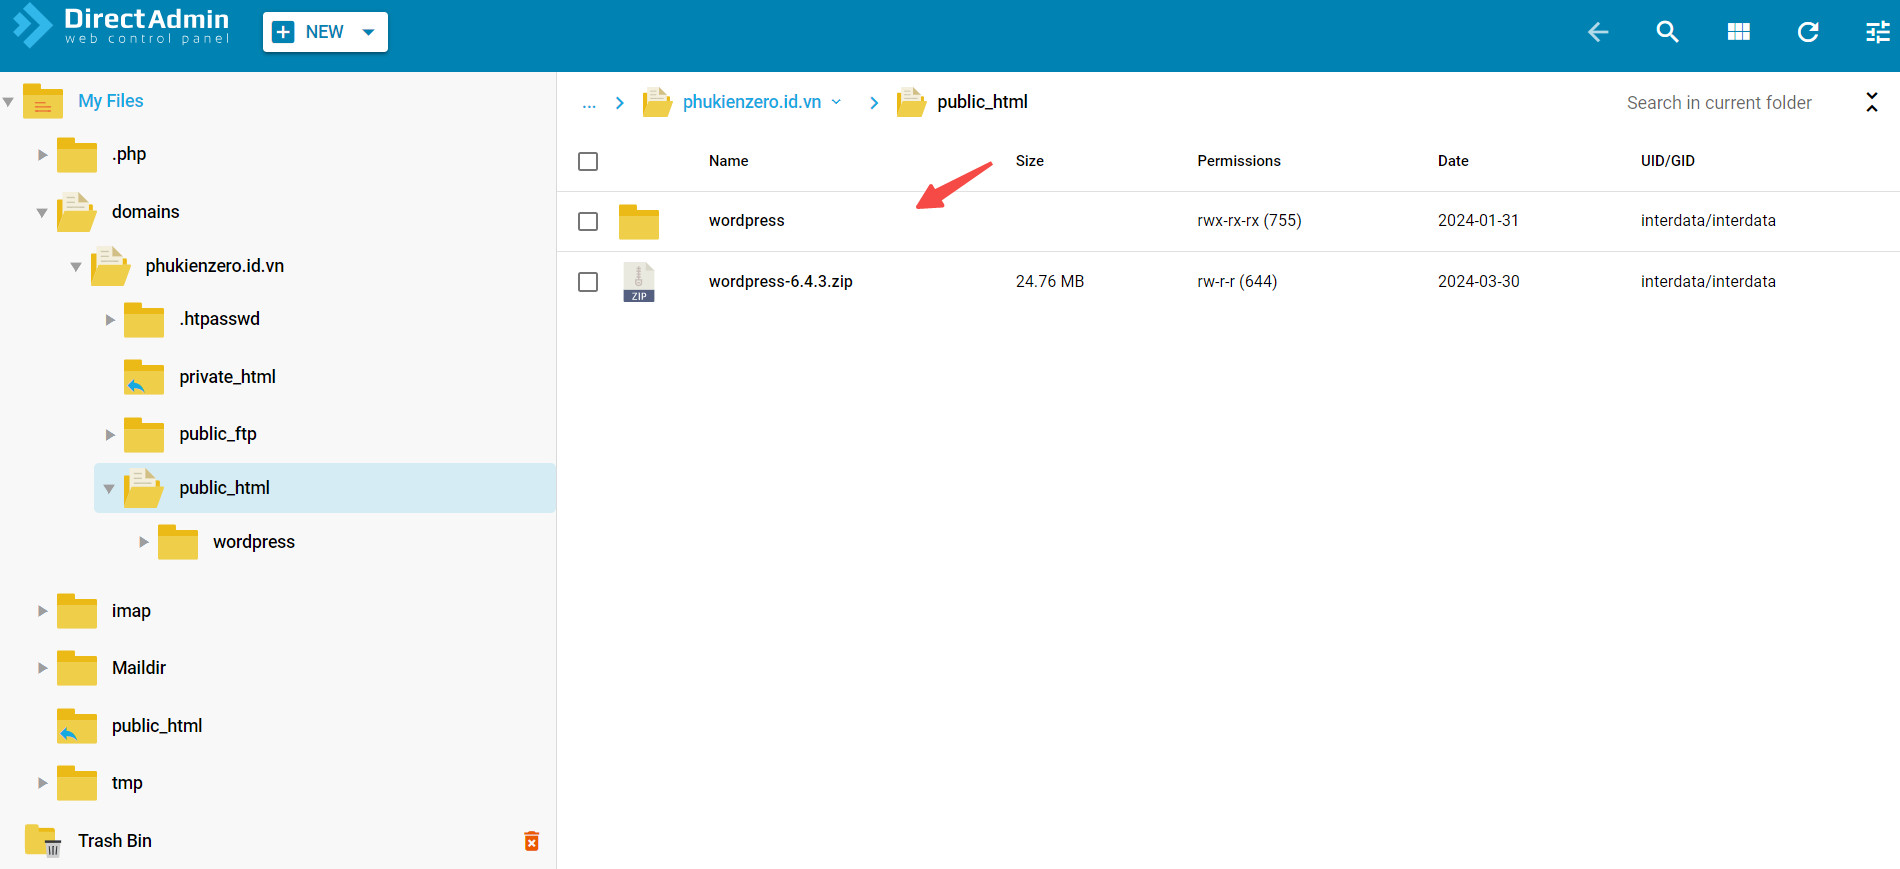Click the public_ftp folder icon
The image size is (1900, 869).
pyautogui.click(x=144, y=435)
